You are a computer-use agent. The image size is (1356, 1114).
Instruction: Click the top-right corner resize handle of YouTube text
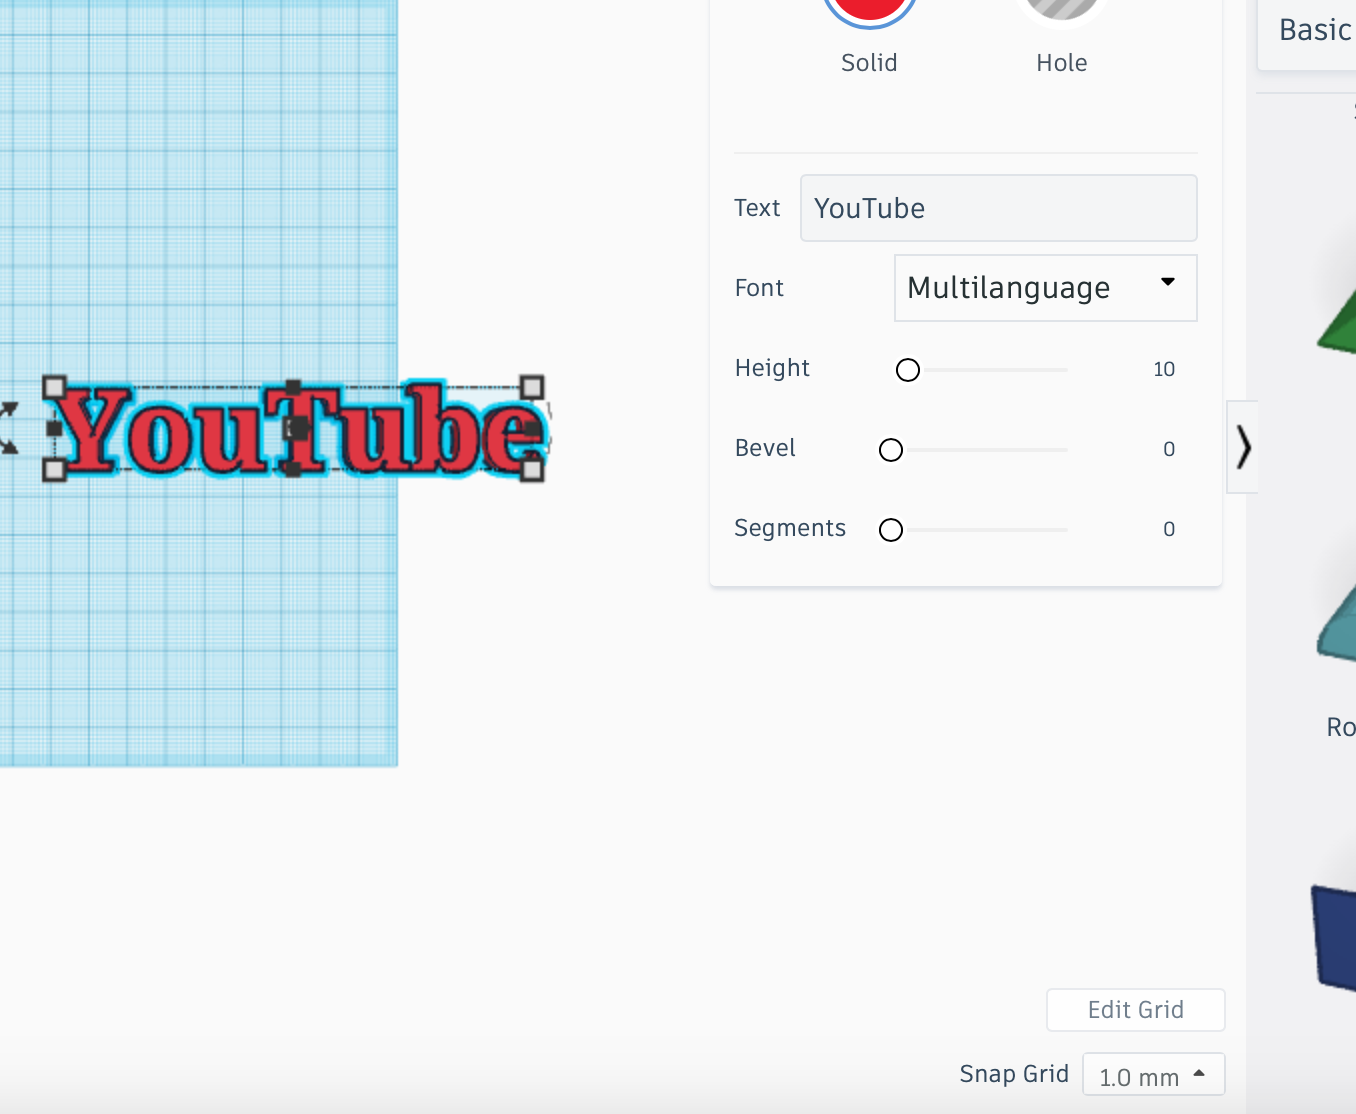[x=533, y=386]
